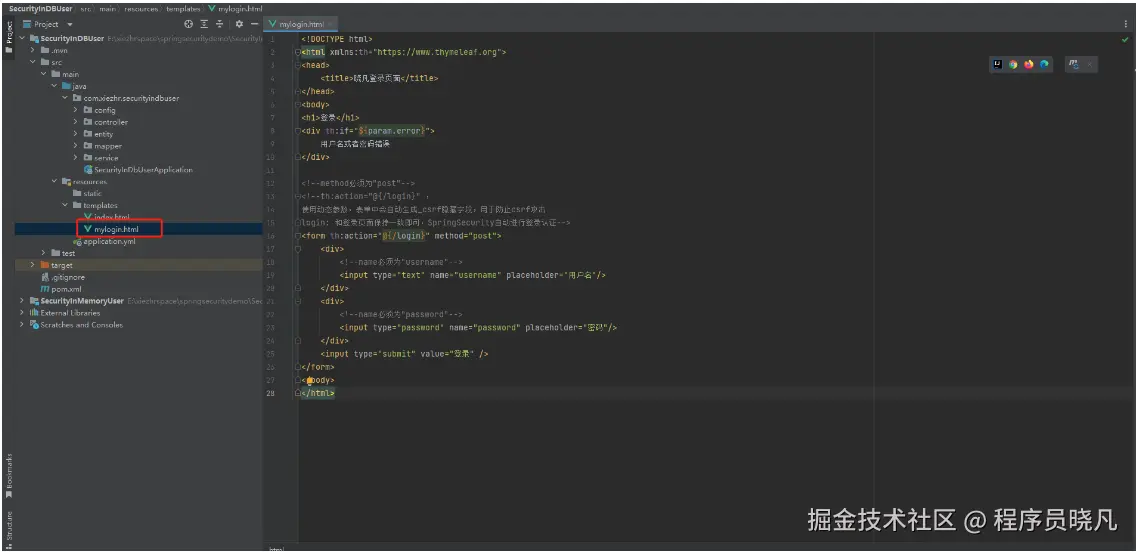Open the Bookmarks tool window side tab

pyautogui.click(x=9, y=476)
